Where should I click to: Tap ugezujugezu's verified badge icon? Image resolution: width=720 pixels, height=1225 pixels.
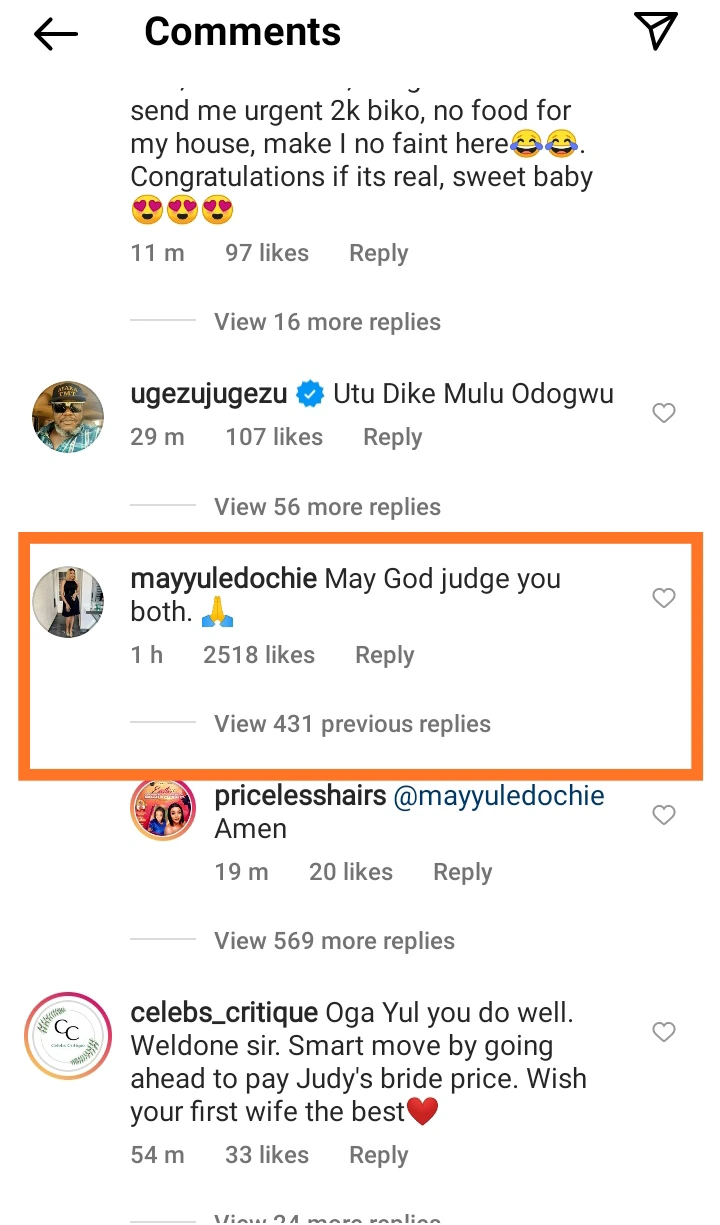(310, 396)
